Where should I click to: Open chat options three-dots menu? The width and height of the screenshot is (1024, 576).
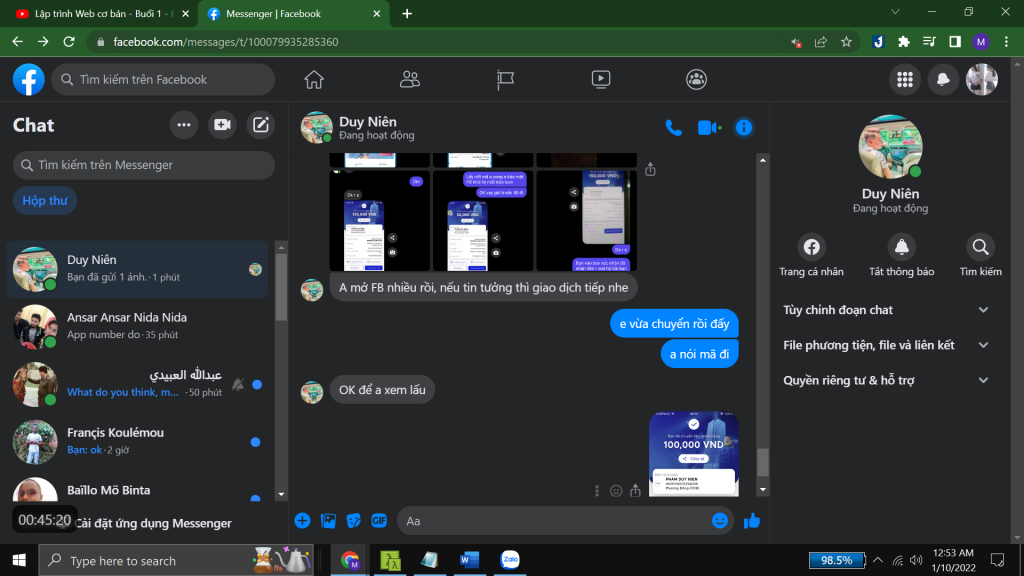click(183, 125)
